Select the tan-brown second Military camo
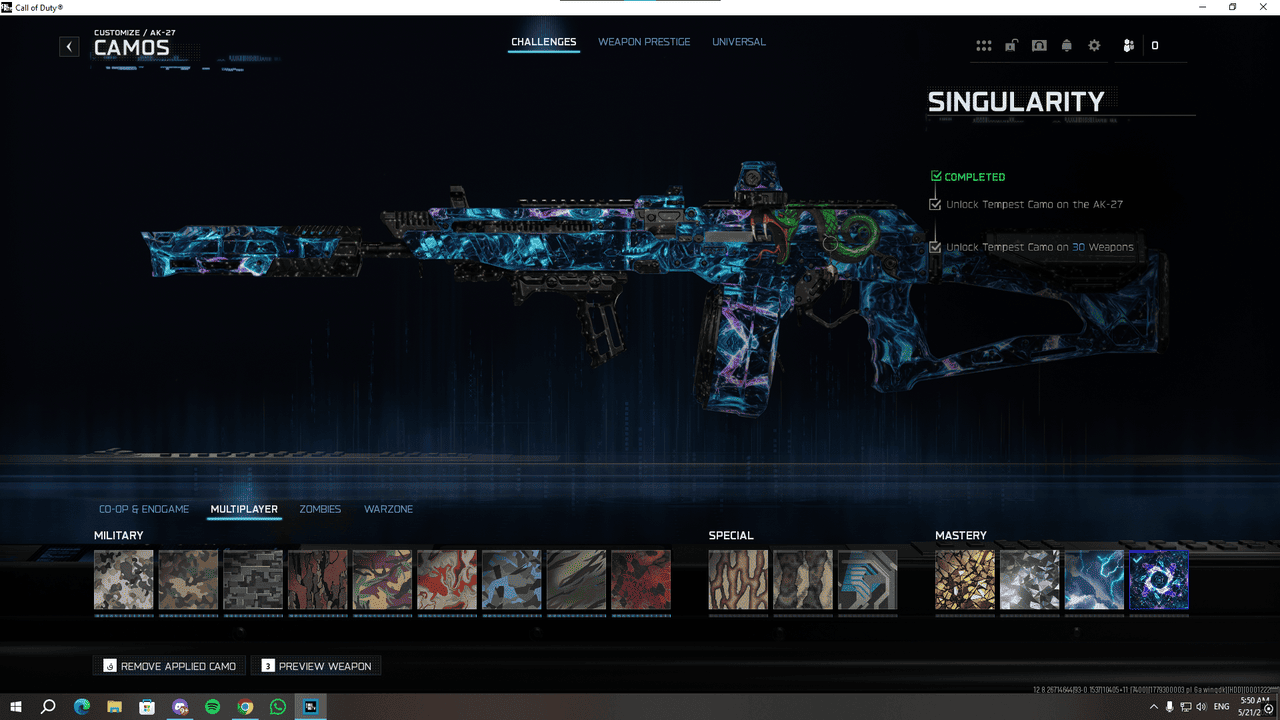This screenshot has width=1280, height=720. click(188, 580)
